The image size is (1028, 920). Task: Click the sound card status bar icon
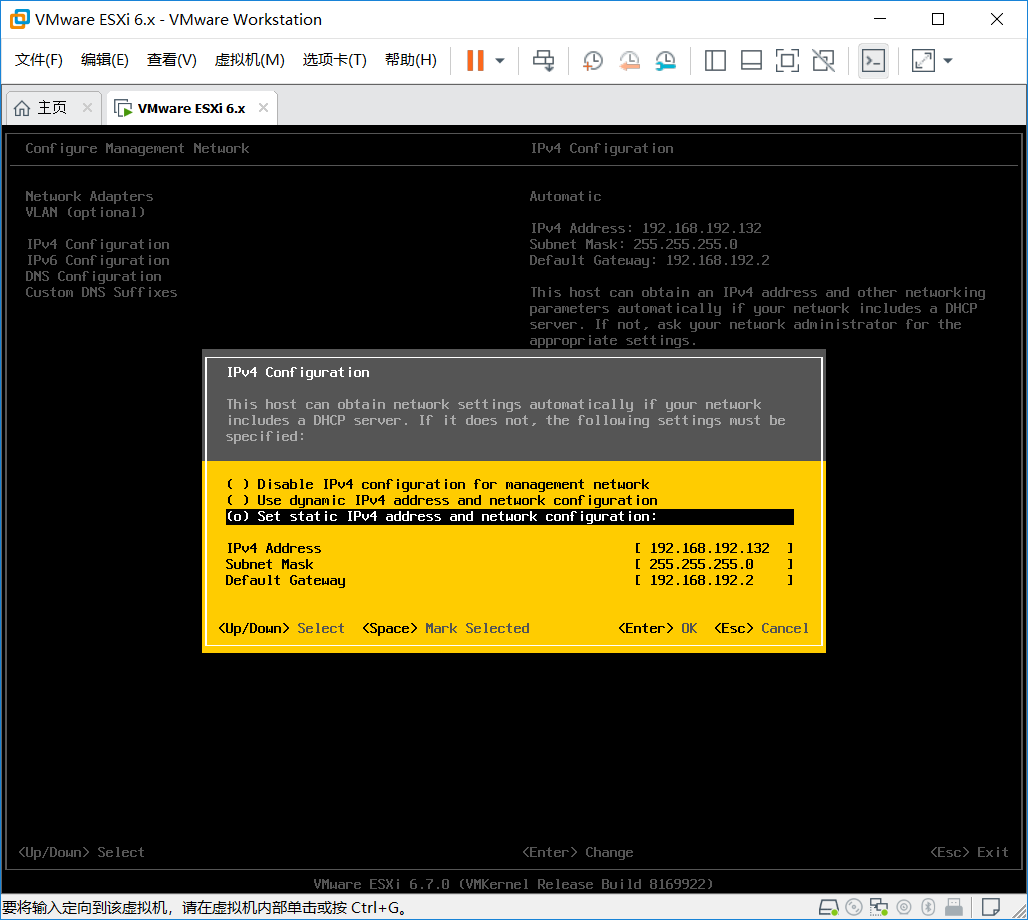[x=904, y=907]
